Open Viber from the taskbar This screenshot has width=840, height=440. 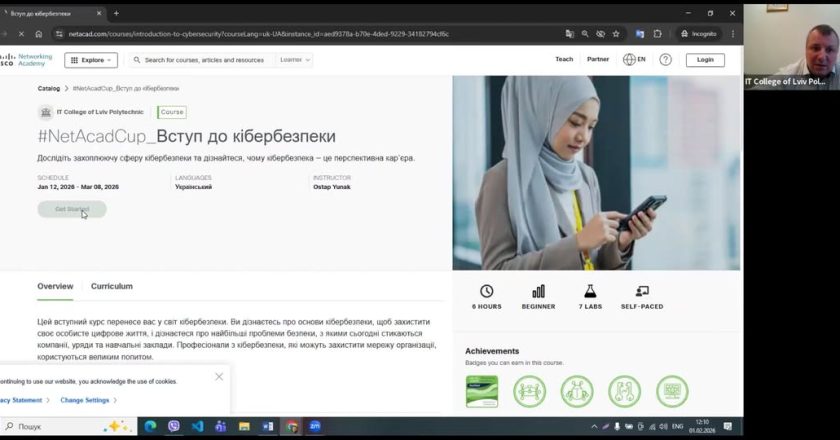[x=174, y=426]
